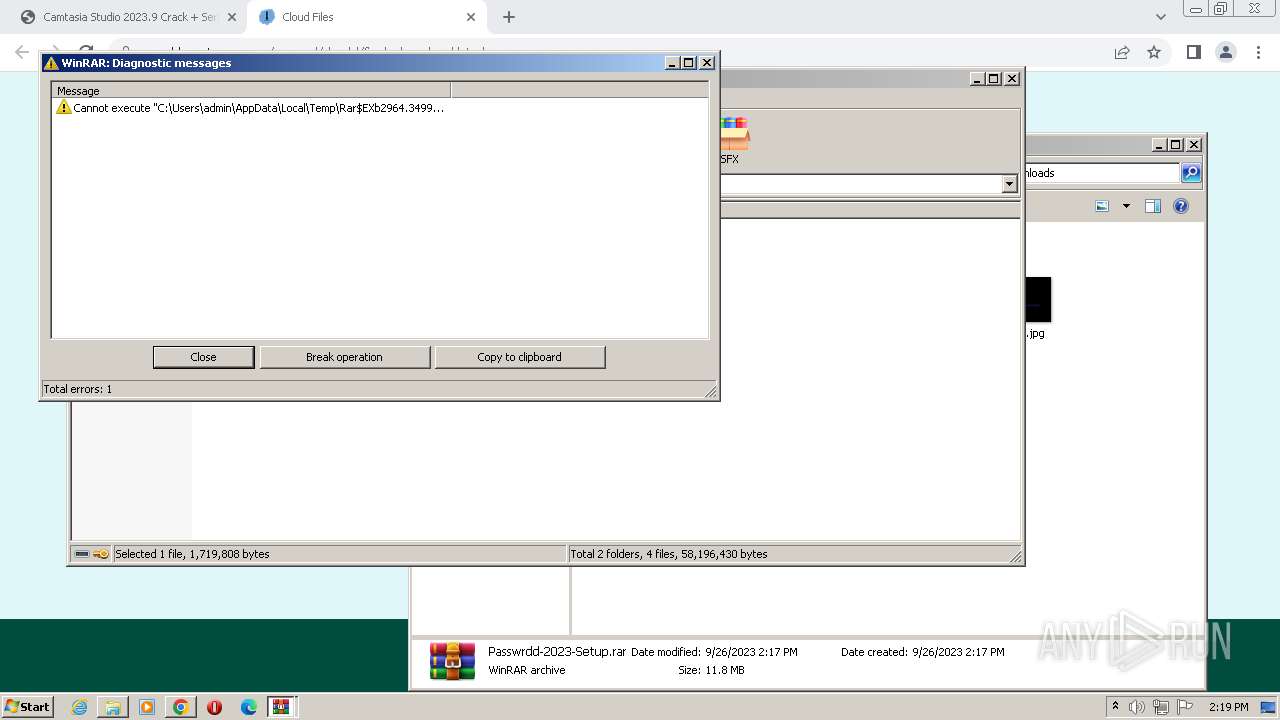Switch to the Cloud Files tab

coord(365,17)
